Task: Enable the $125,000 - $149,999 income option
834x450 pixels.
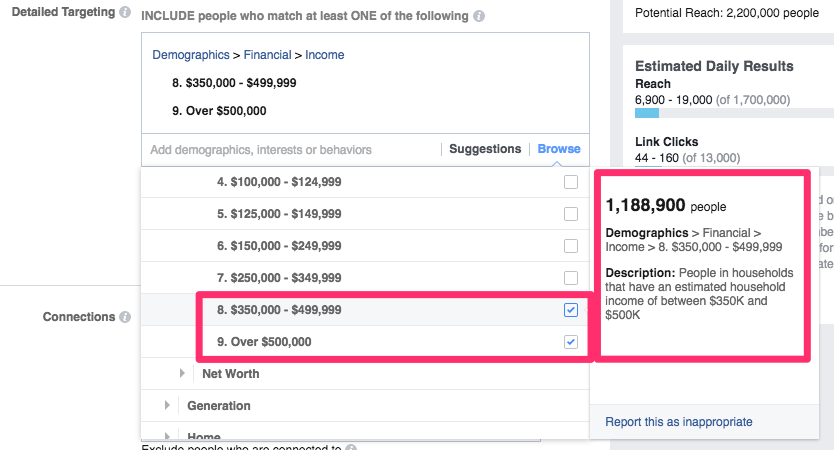Action: click(x=571, y=214)
